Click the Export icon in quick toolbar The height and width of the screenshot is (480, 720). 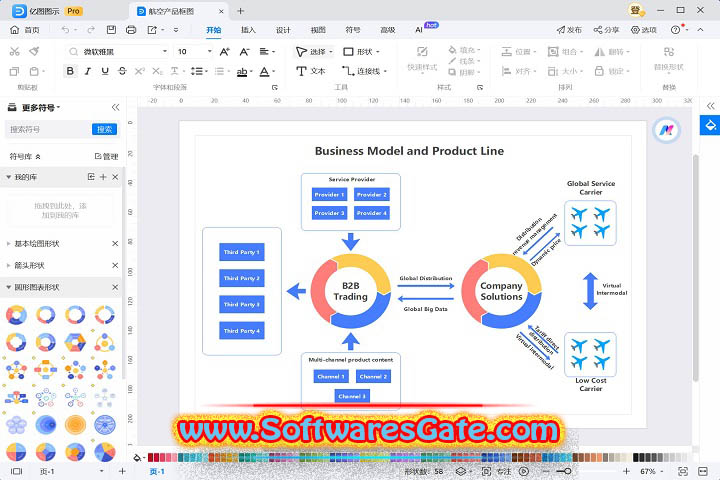tap(152, 30)
